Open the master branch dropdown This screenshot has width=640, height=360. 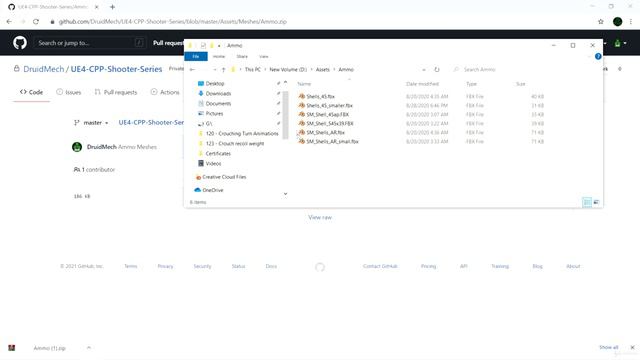(x=91, y=122)
